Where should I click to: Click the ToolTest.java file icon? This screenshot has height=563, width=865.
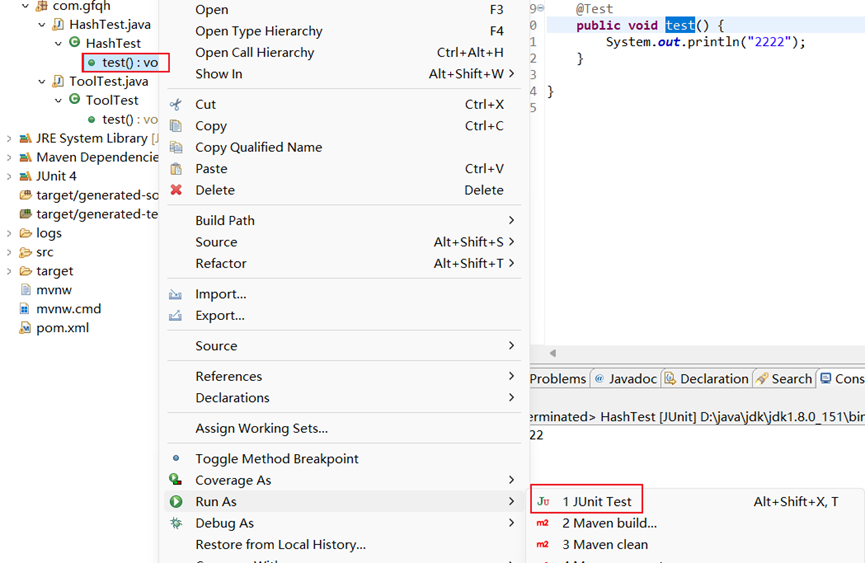(x=57, y=81)
